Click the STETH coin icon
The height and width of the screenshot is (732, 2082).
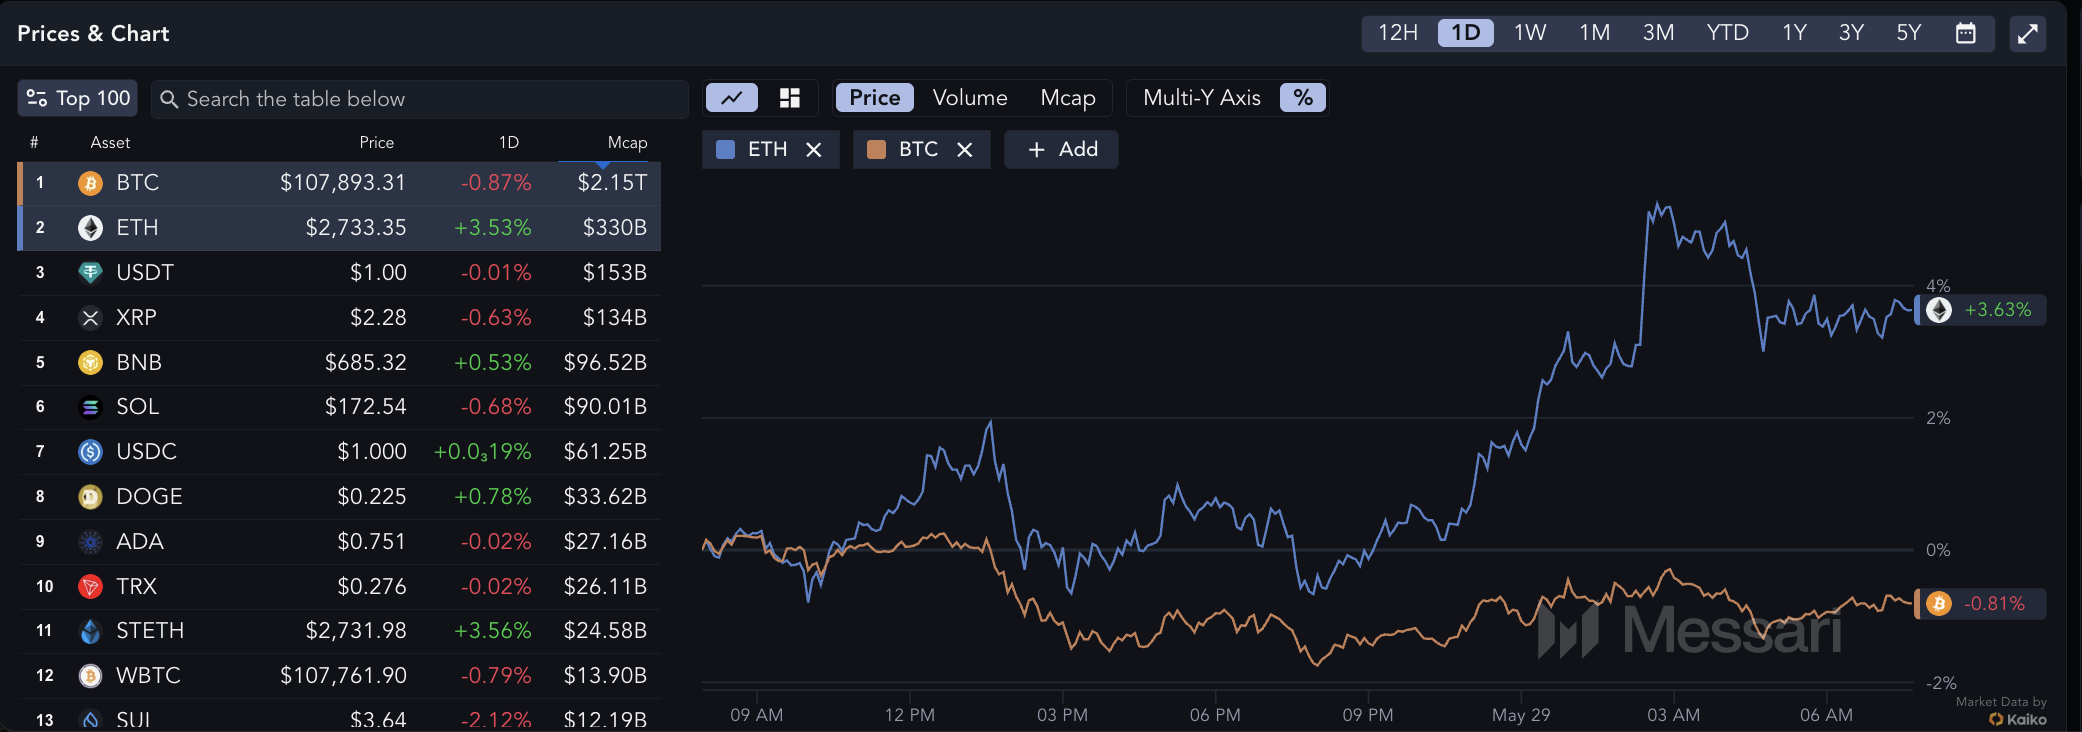click(x=90, y=631)
